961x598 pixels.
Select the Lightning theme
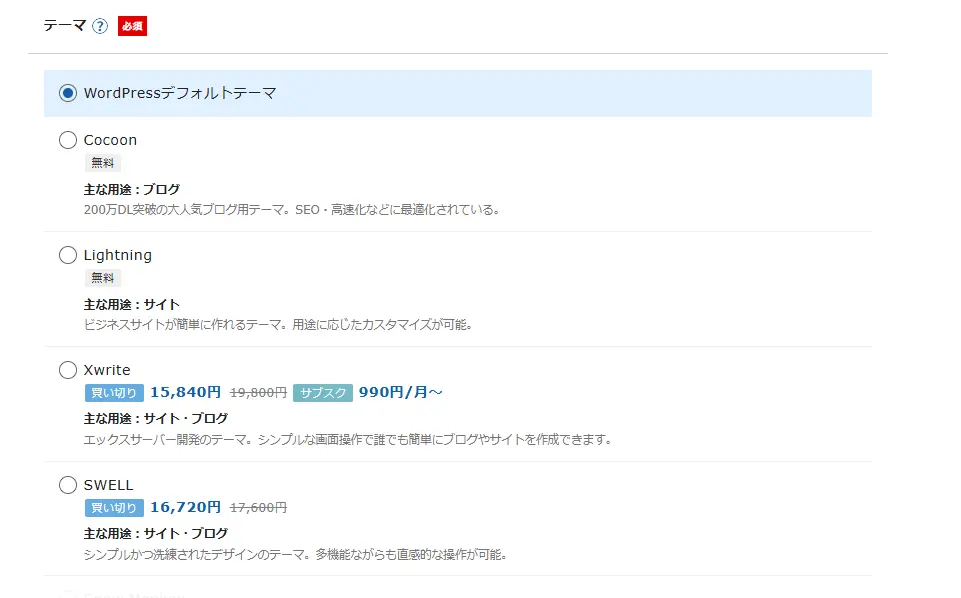(x=67, y=255)
